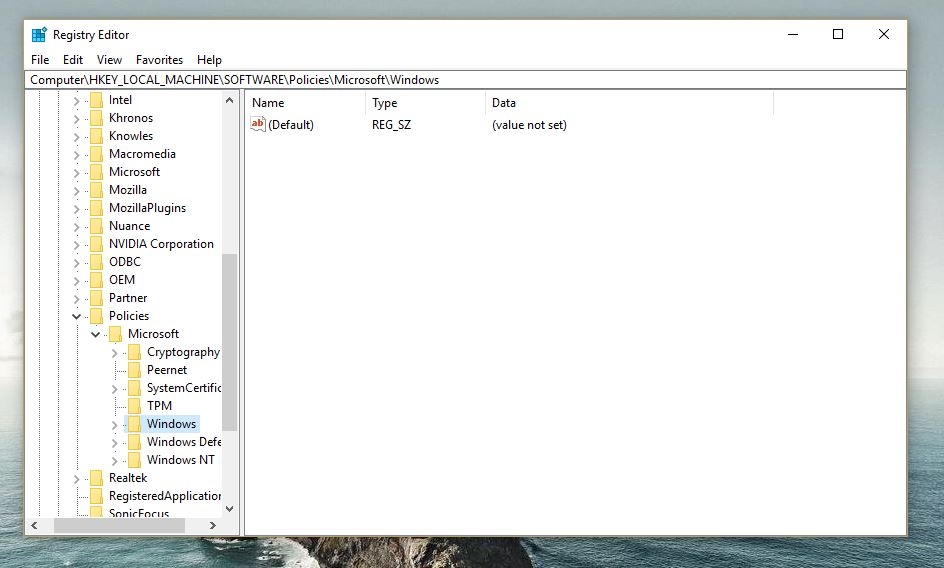944x568 pixels.
Task: Click the Knowles folder icon
Action: 96,136
